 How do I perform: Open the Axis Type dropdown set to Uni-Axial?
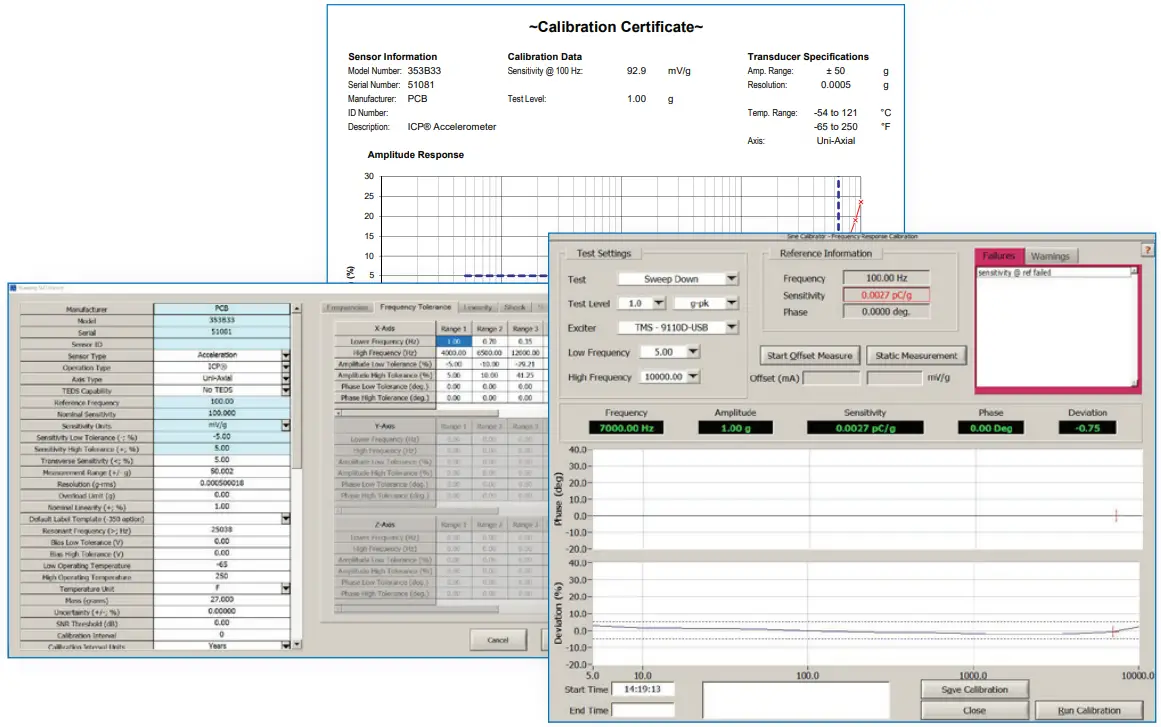point(285,378)
